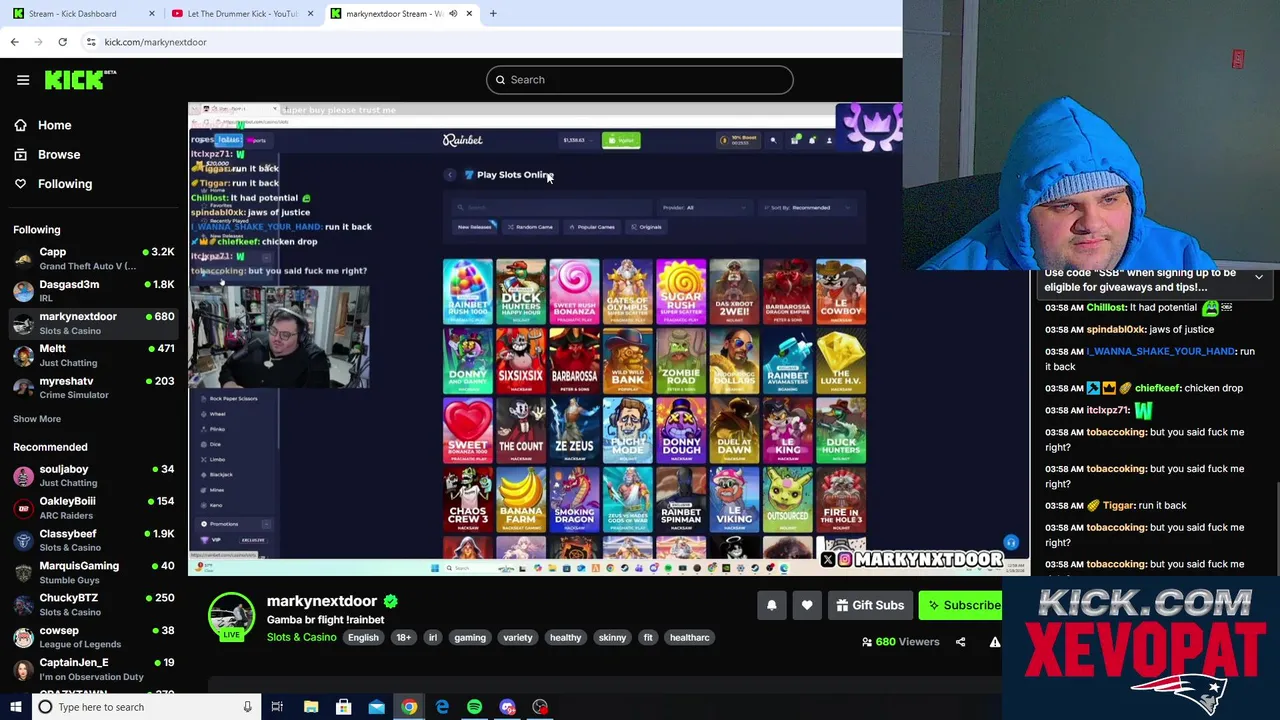Open myreshatv channel in sidebar

(94, 387)
